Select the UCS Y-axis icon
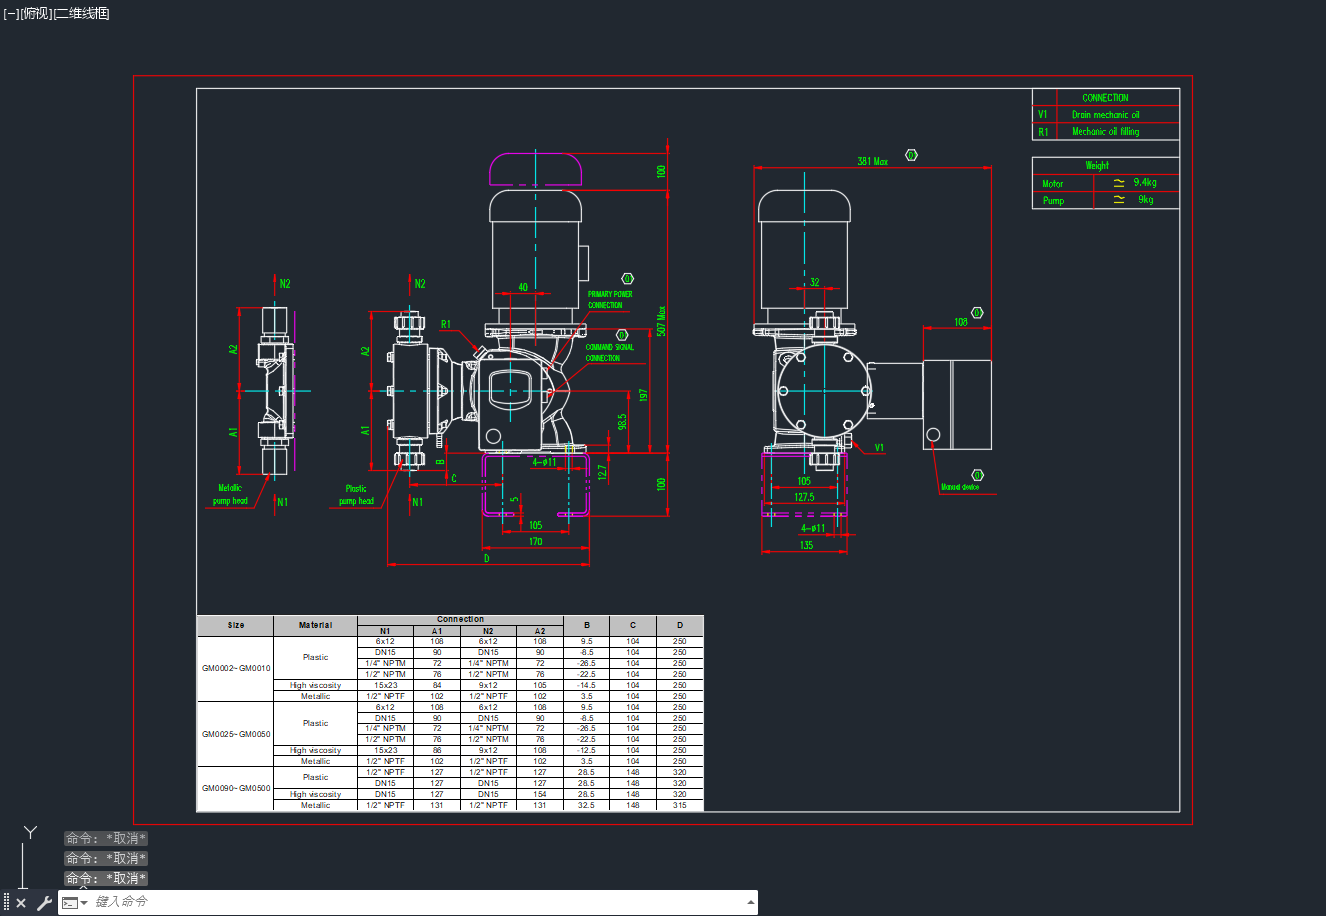 coord(30,833)
